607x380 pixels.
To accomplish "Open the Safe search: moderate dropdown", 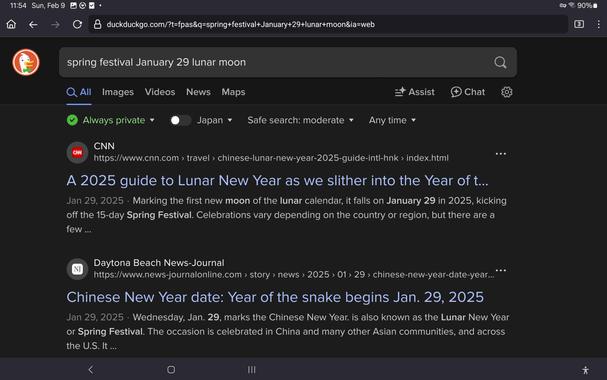I will [300, 120].
